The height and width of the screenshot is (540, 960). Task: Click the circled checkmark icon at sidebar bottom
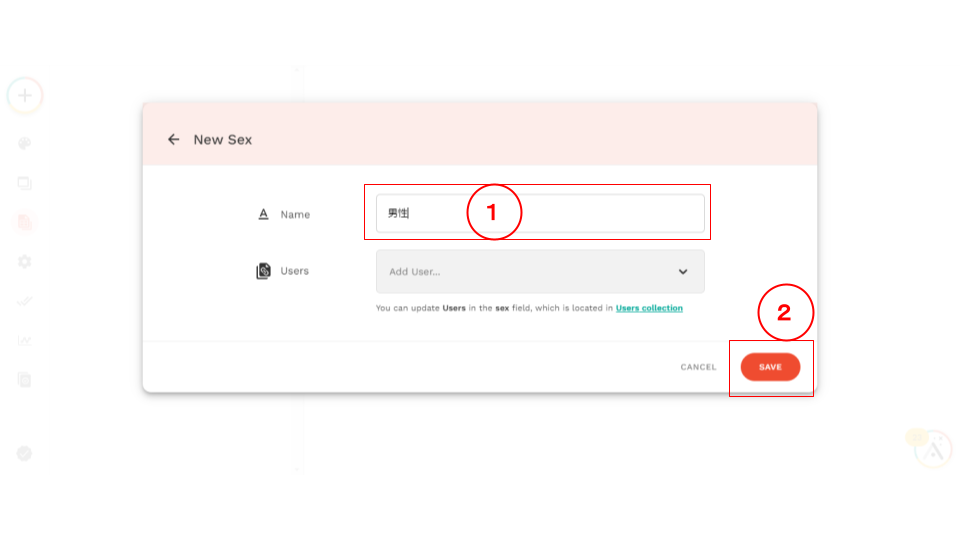[24, 454]
